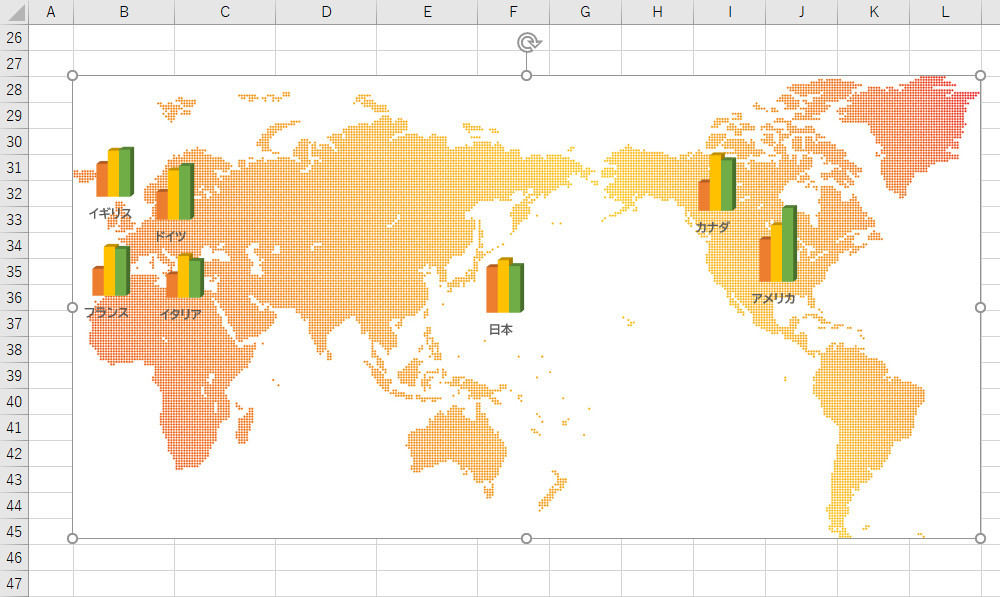Select column B header
The image size is (1000, 597).
pos(124,12)
